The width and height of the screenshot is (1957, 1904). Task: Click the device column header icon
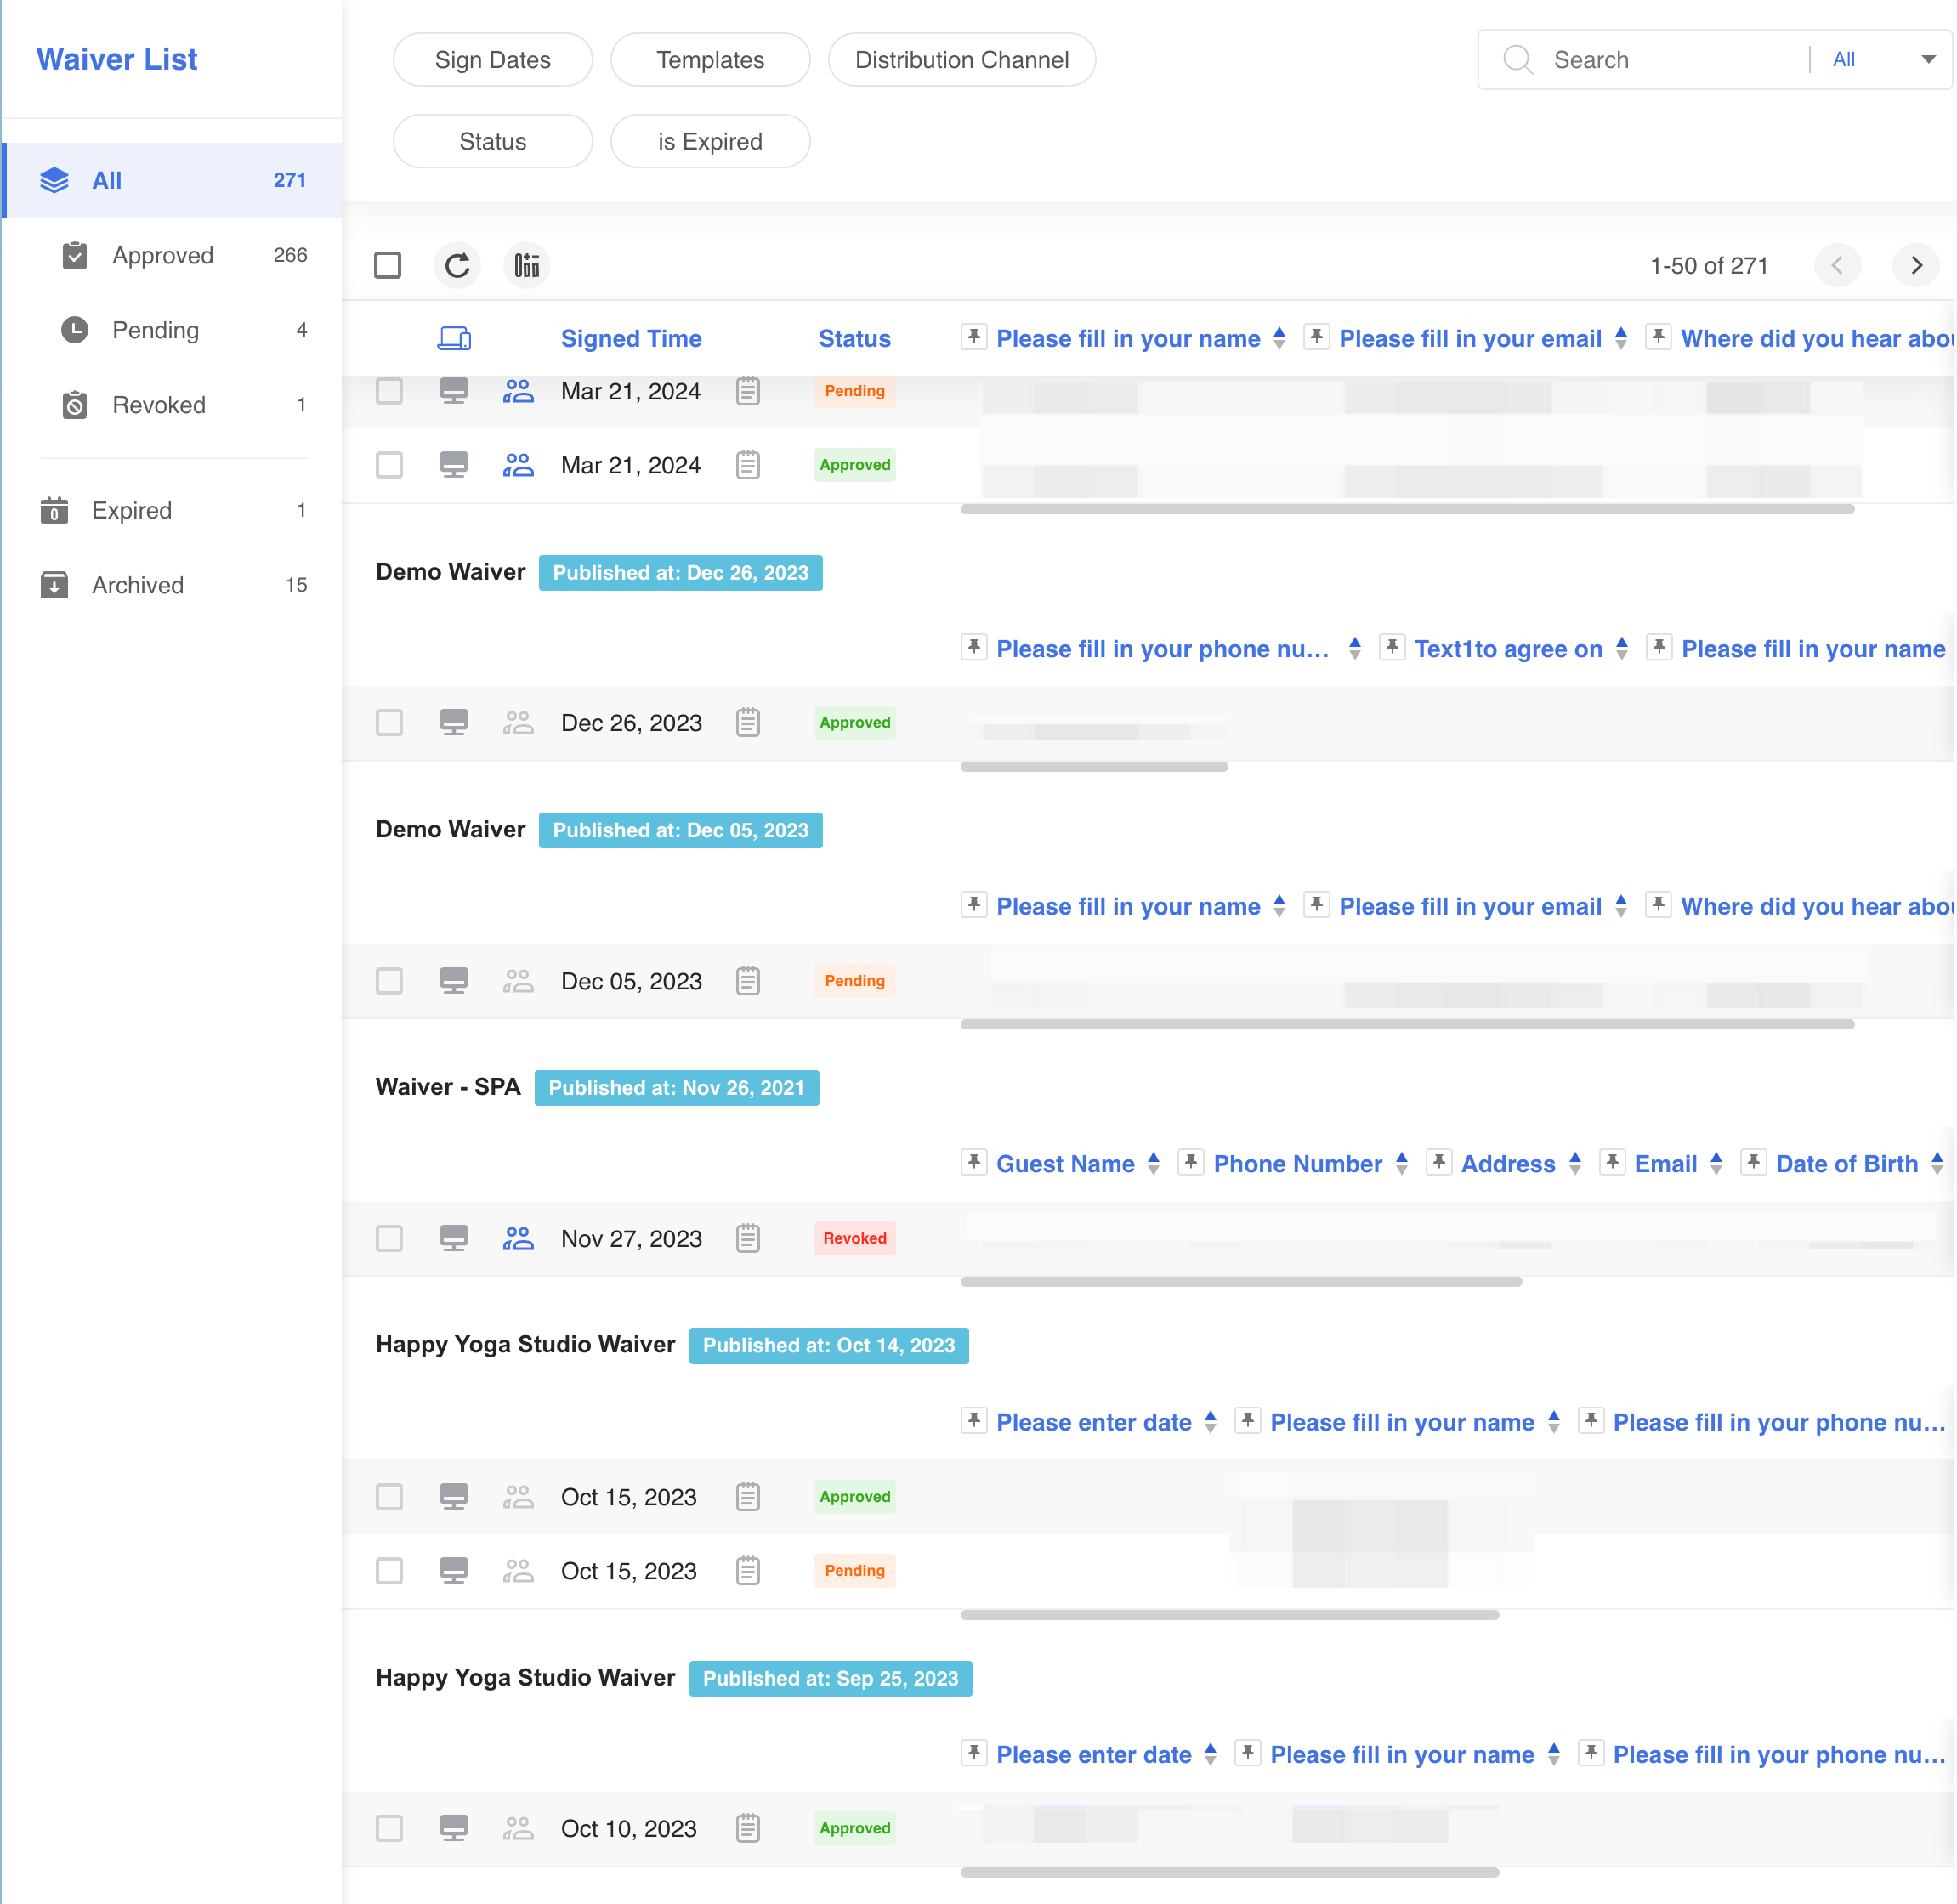454,339
